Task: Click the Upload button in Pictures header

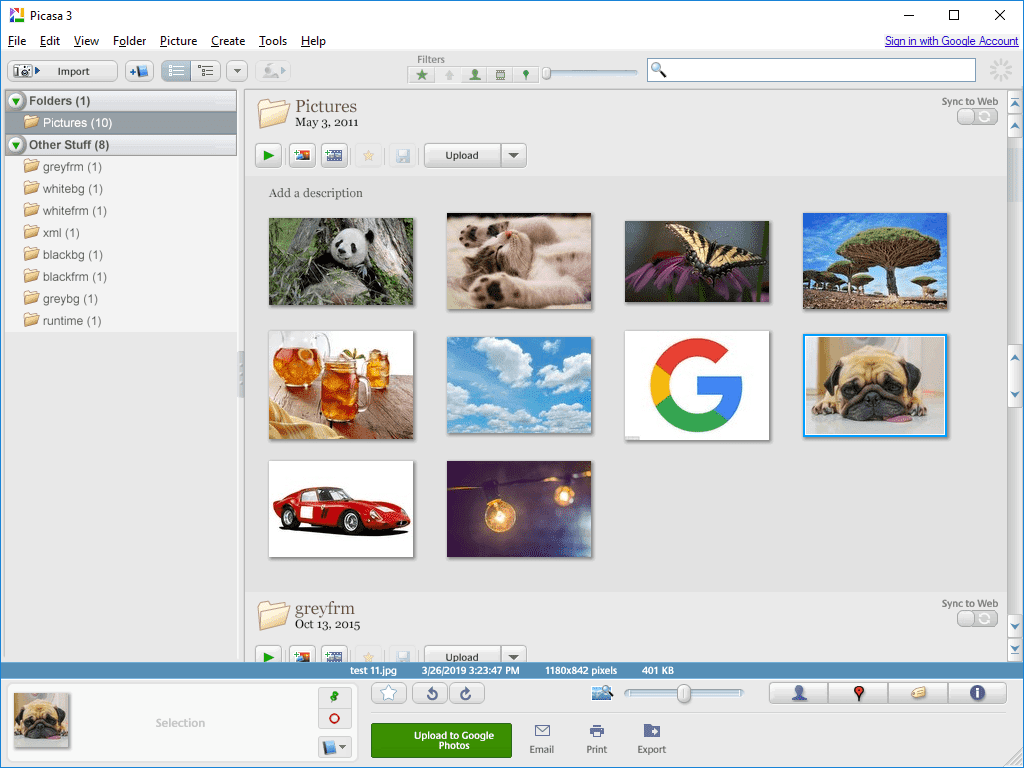Action: pos(462,155)
